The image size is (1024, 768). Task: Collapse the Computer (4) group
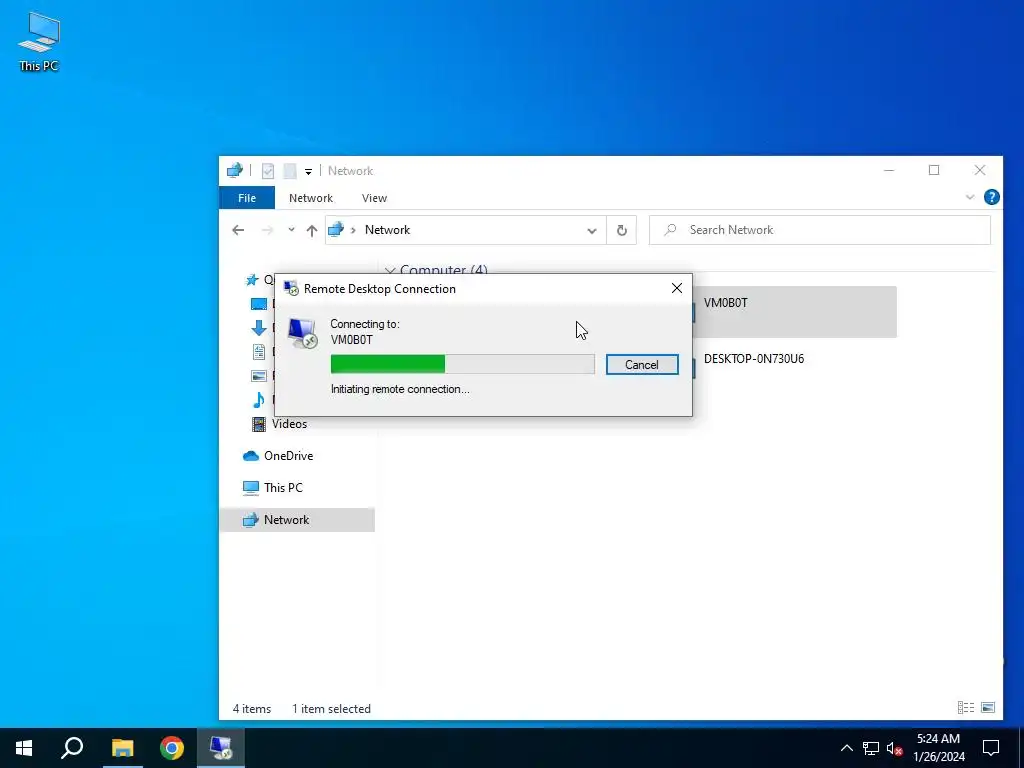(390, 270)
